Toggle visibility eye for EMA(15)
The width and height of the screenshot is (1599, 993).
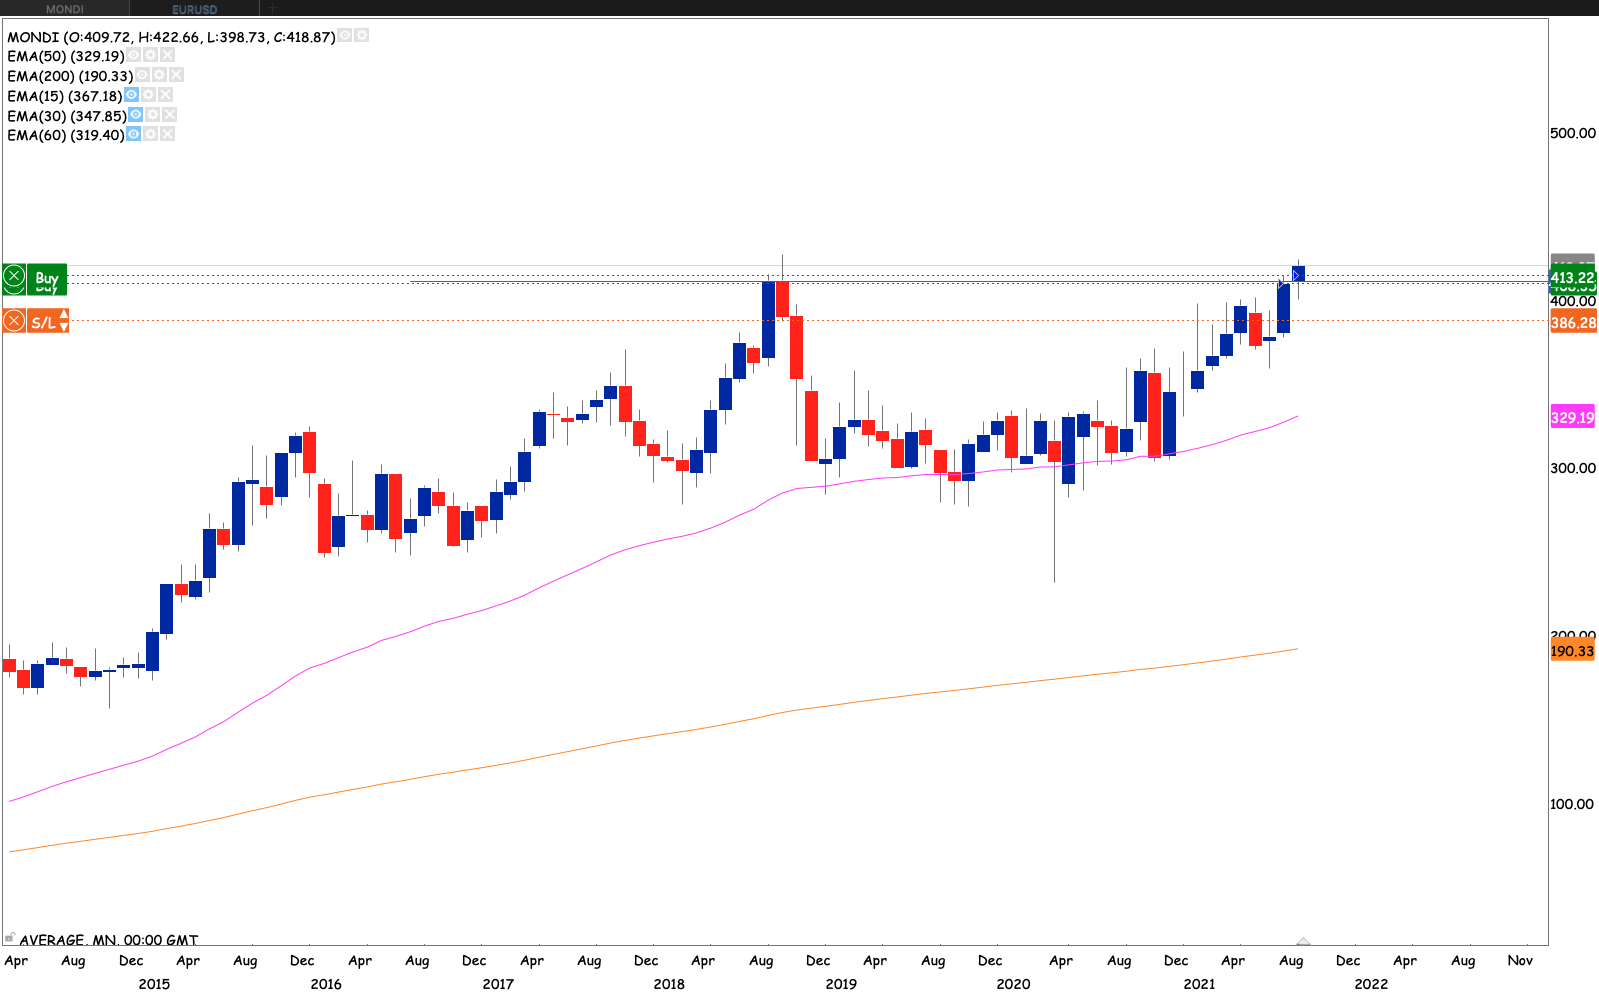pos(131,95)
